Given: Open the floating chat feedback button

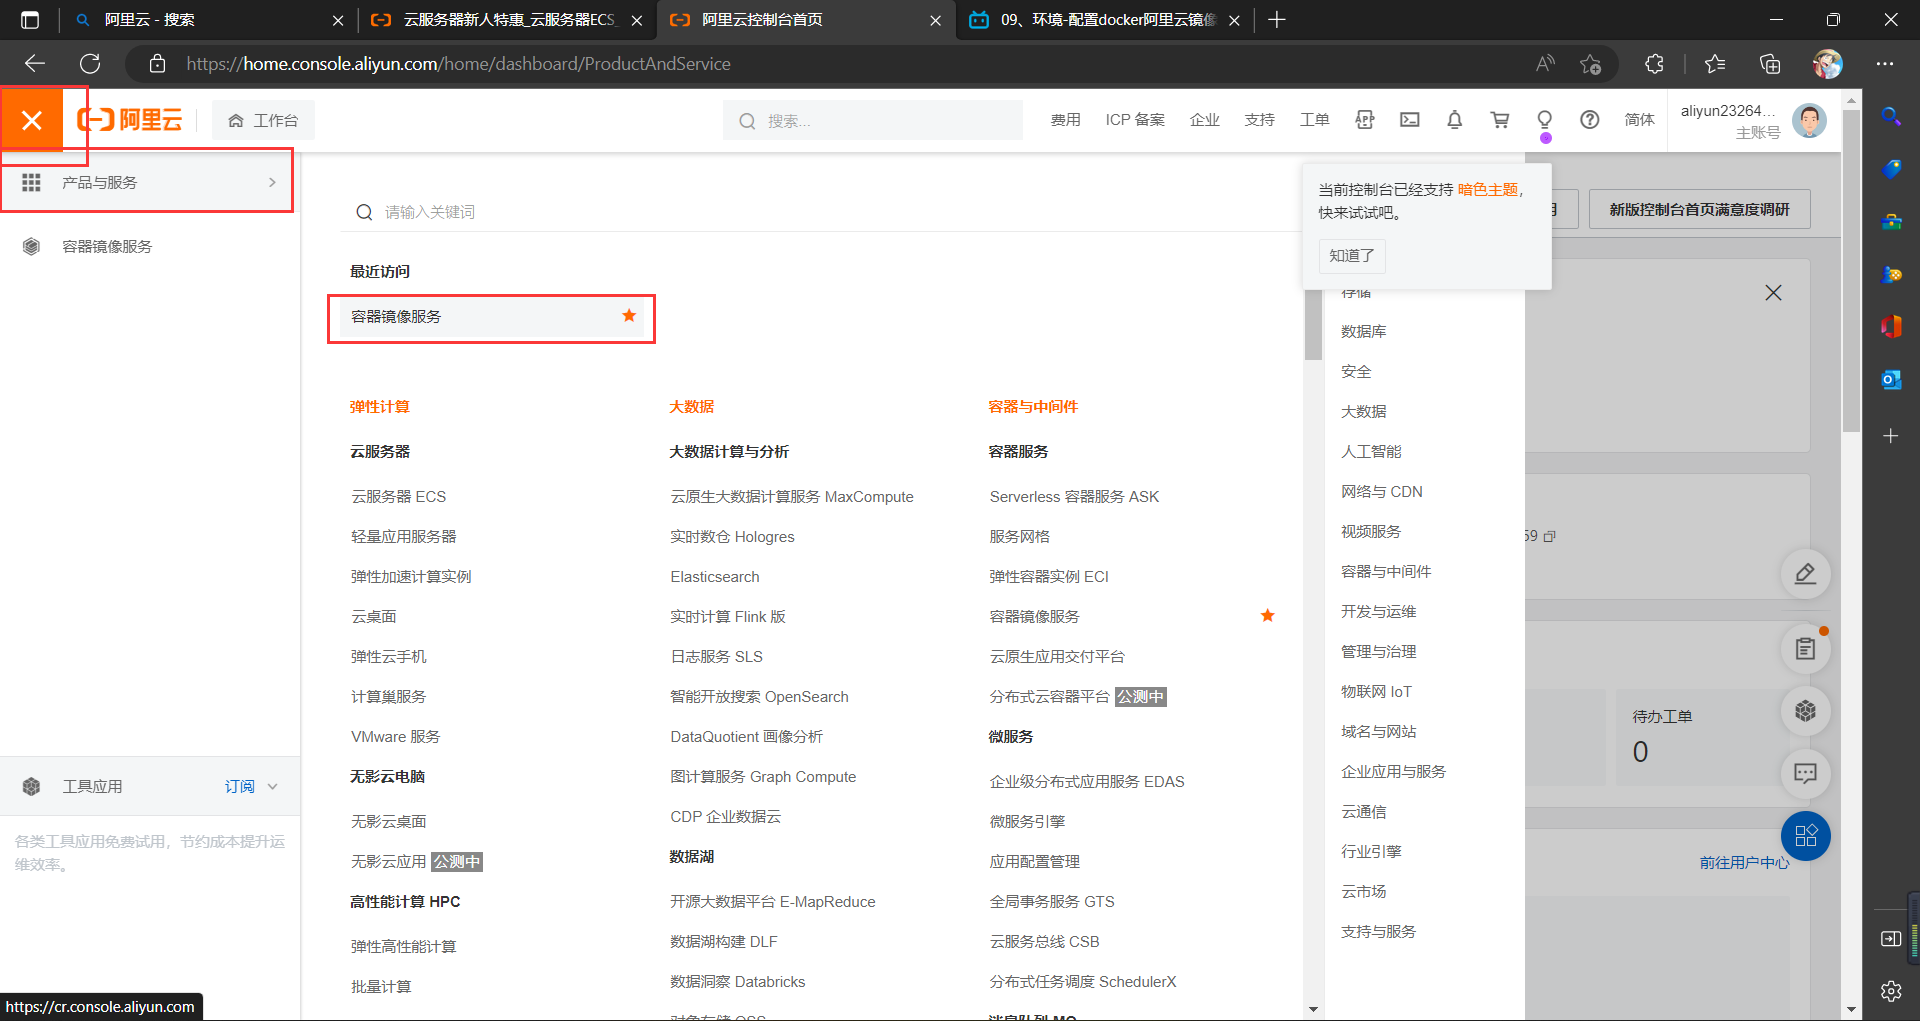Looking at the screenshot, I should [1805, 773].
